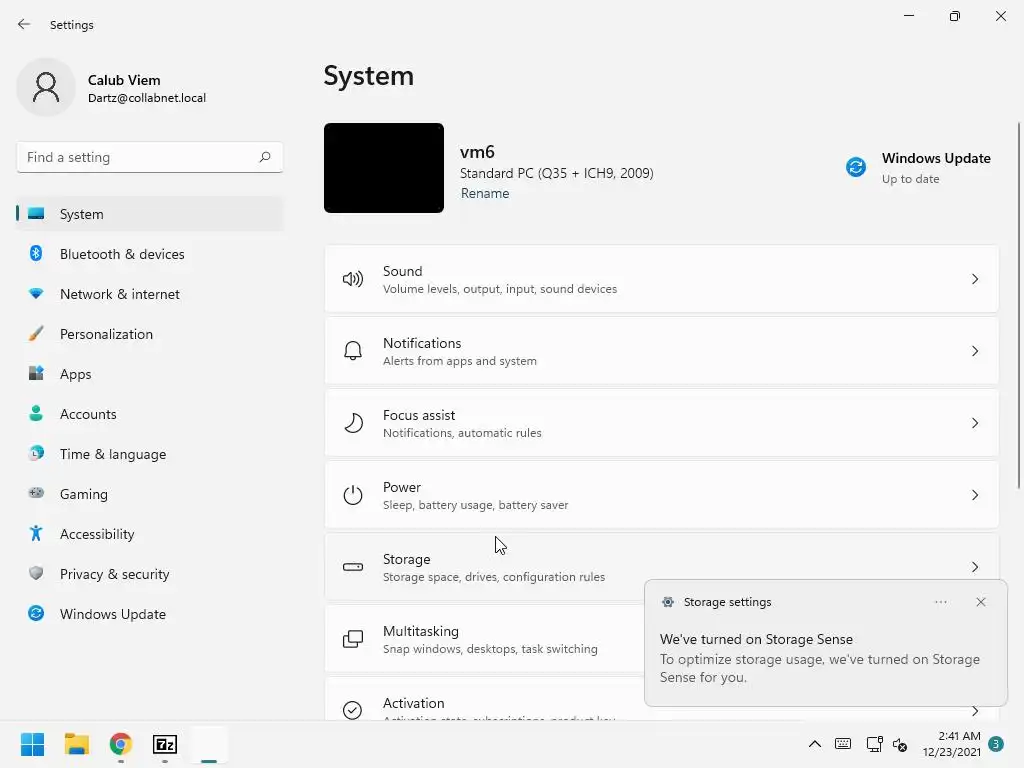The image size is (1024, 768).
Task: Expand the Power row chevron
Action: point(974,495)
